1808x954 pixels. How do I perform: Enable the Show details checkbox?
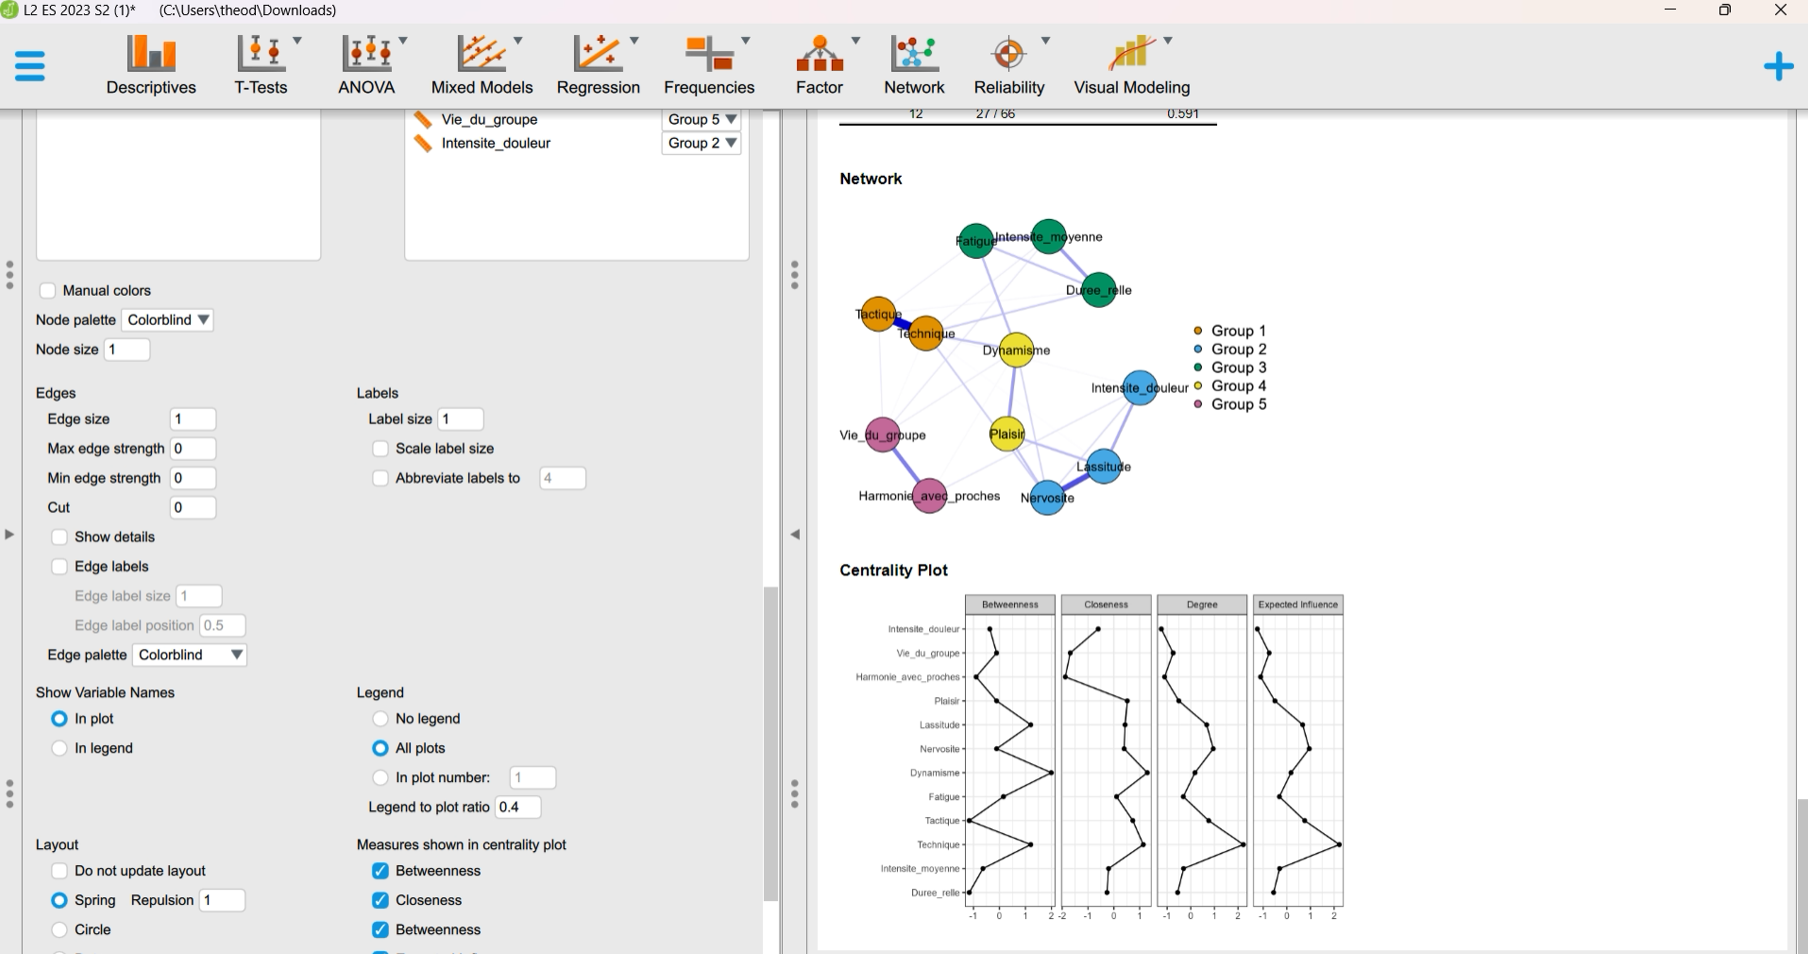(60, 537)
